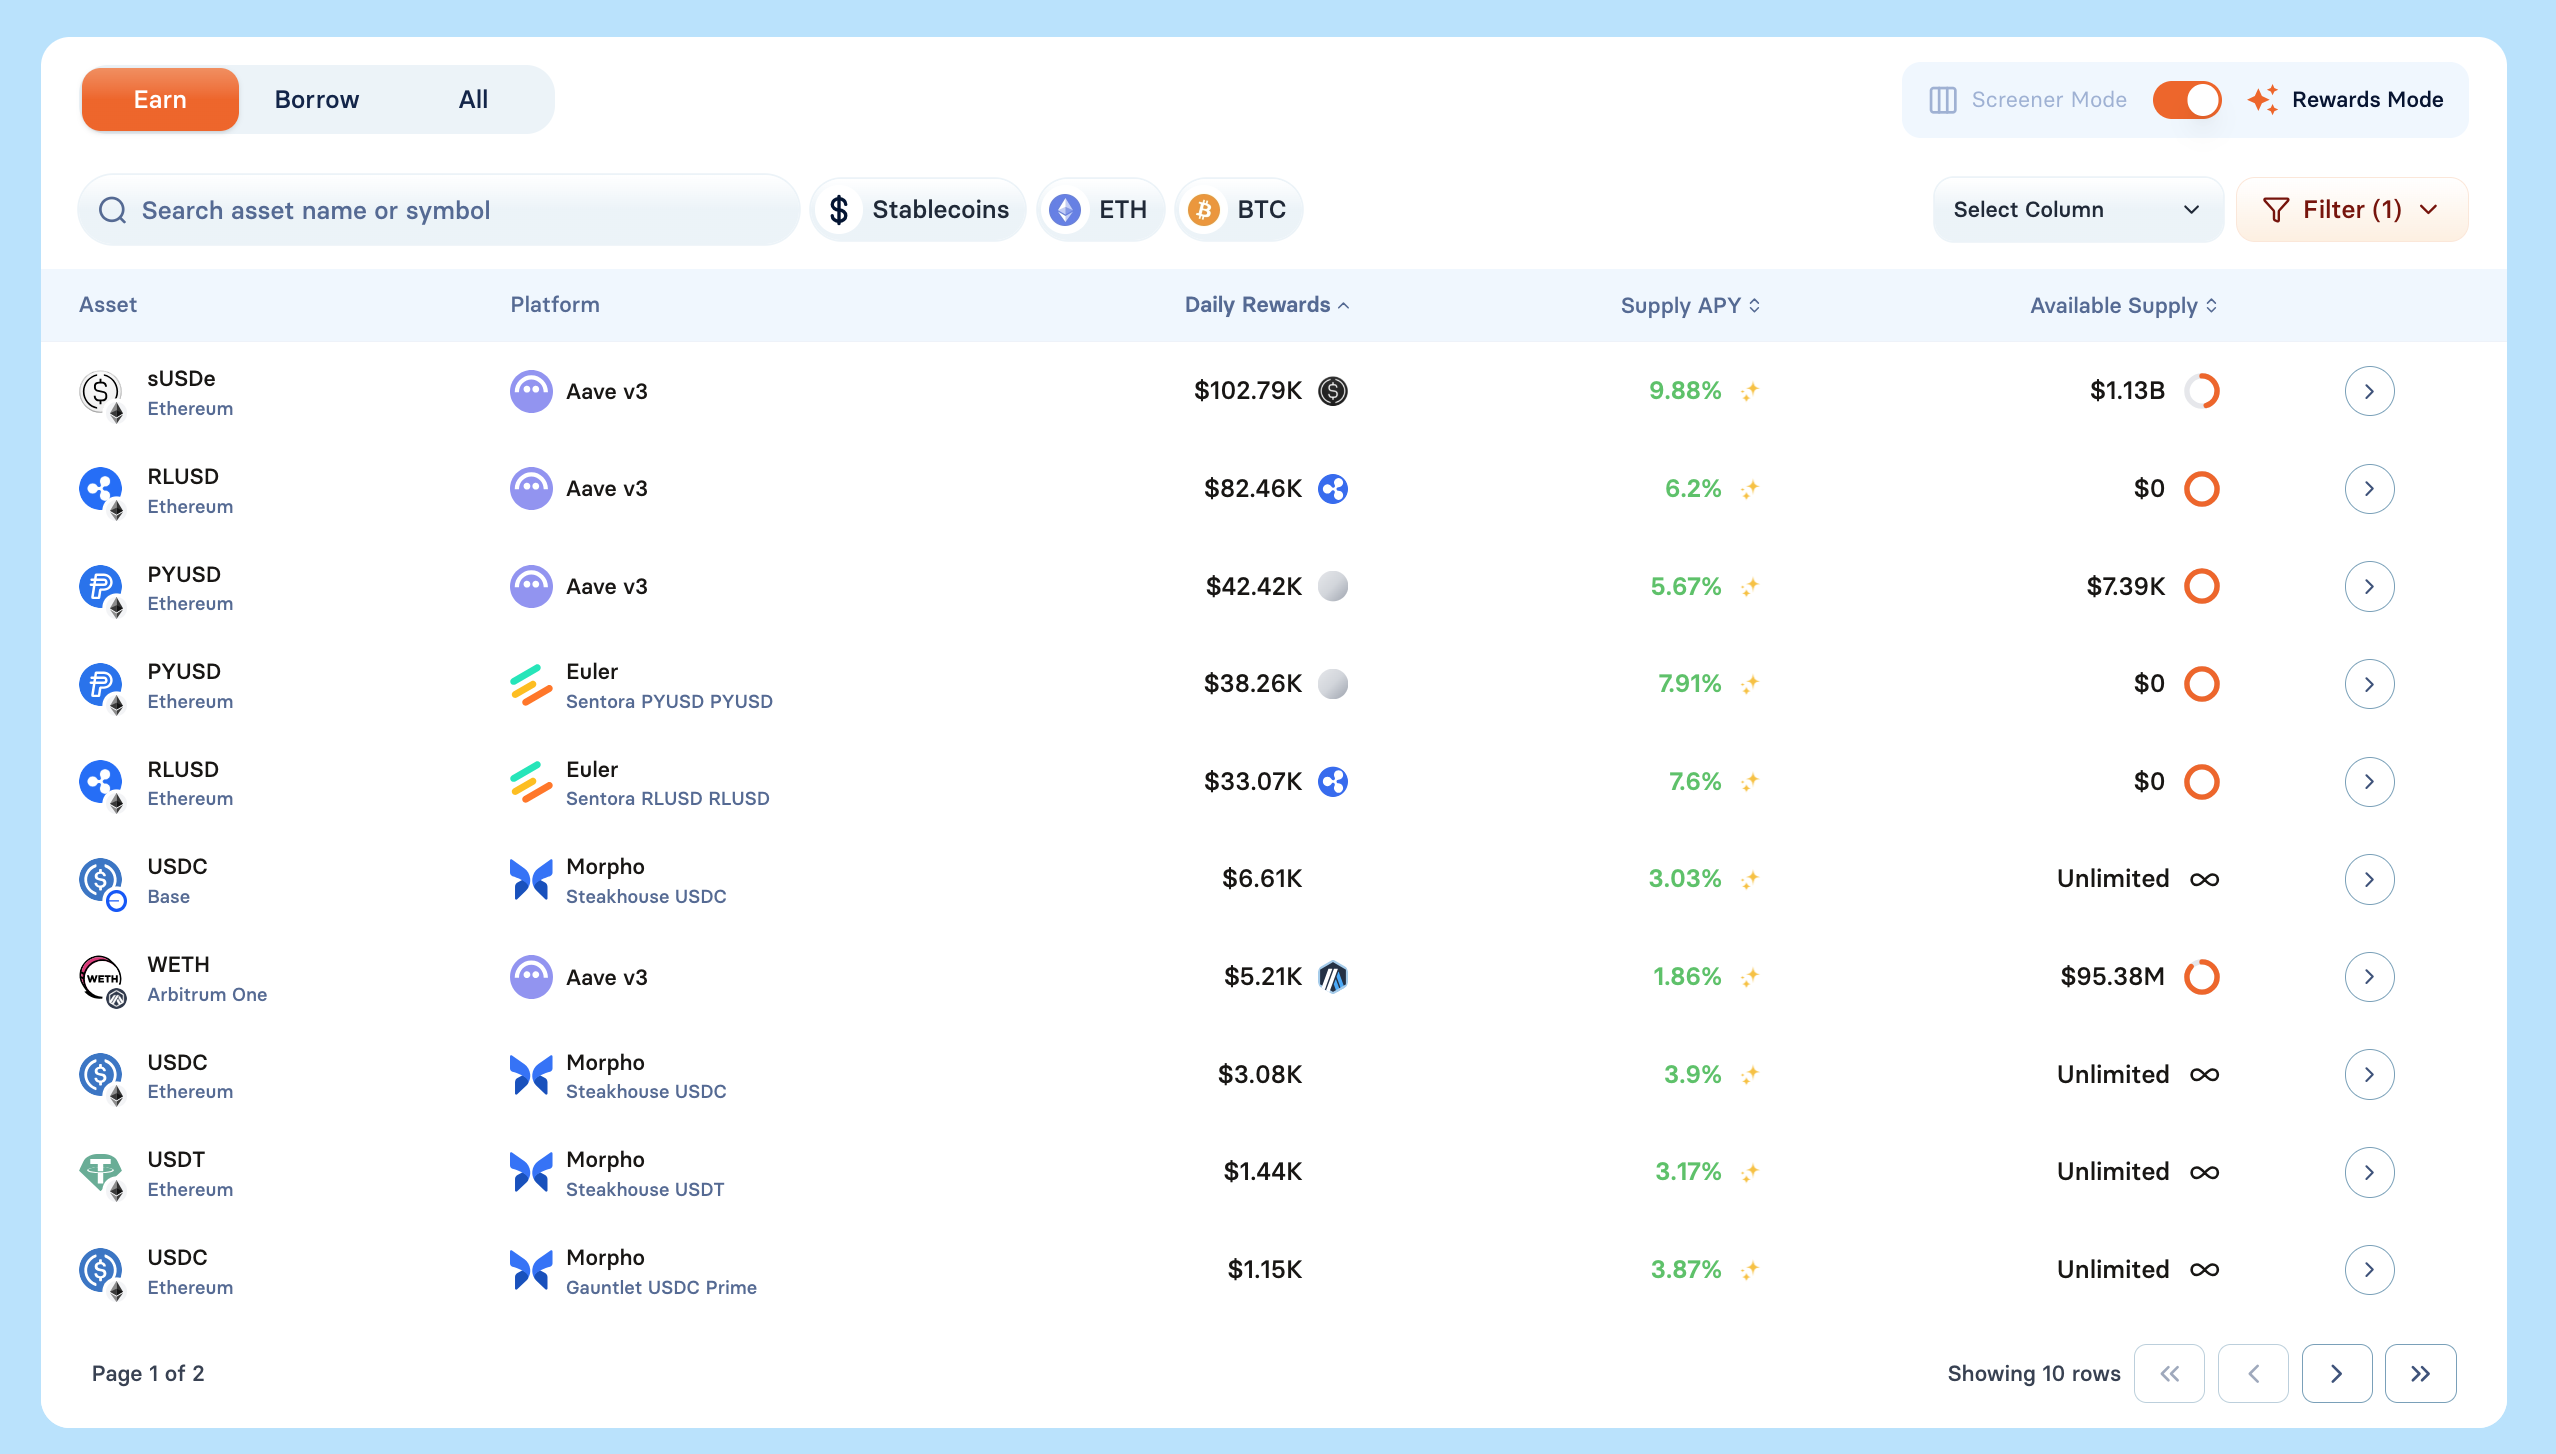Click the Euler logo in Sentora PYUSD row
2556x1454 pixels.
coord(531,685)
